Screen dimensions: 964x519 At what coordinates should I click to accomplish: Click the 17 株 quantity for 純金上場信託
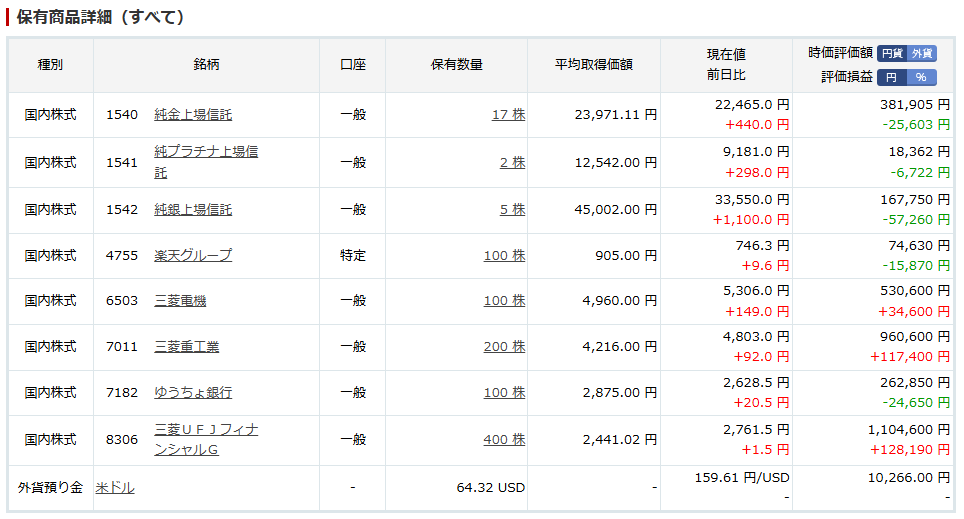tap(508, 115)
